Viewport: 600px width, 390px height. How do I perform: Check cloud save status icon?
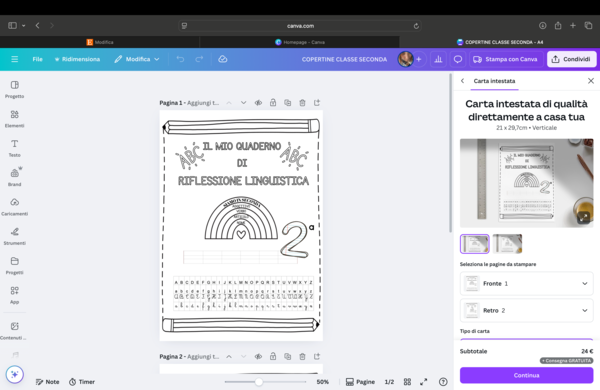coord(223,59)
